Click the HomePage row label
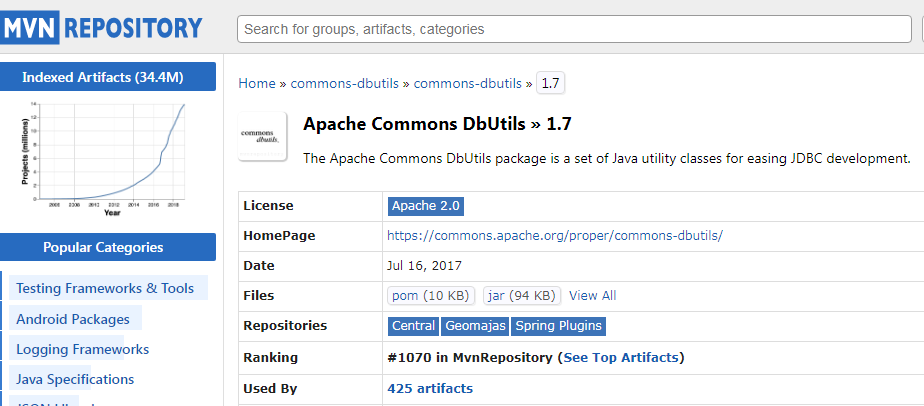The height and width of the screenshot is (406, 924). pyautogui.click(x=279, y=236)
